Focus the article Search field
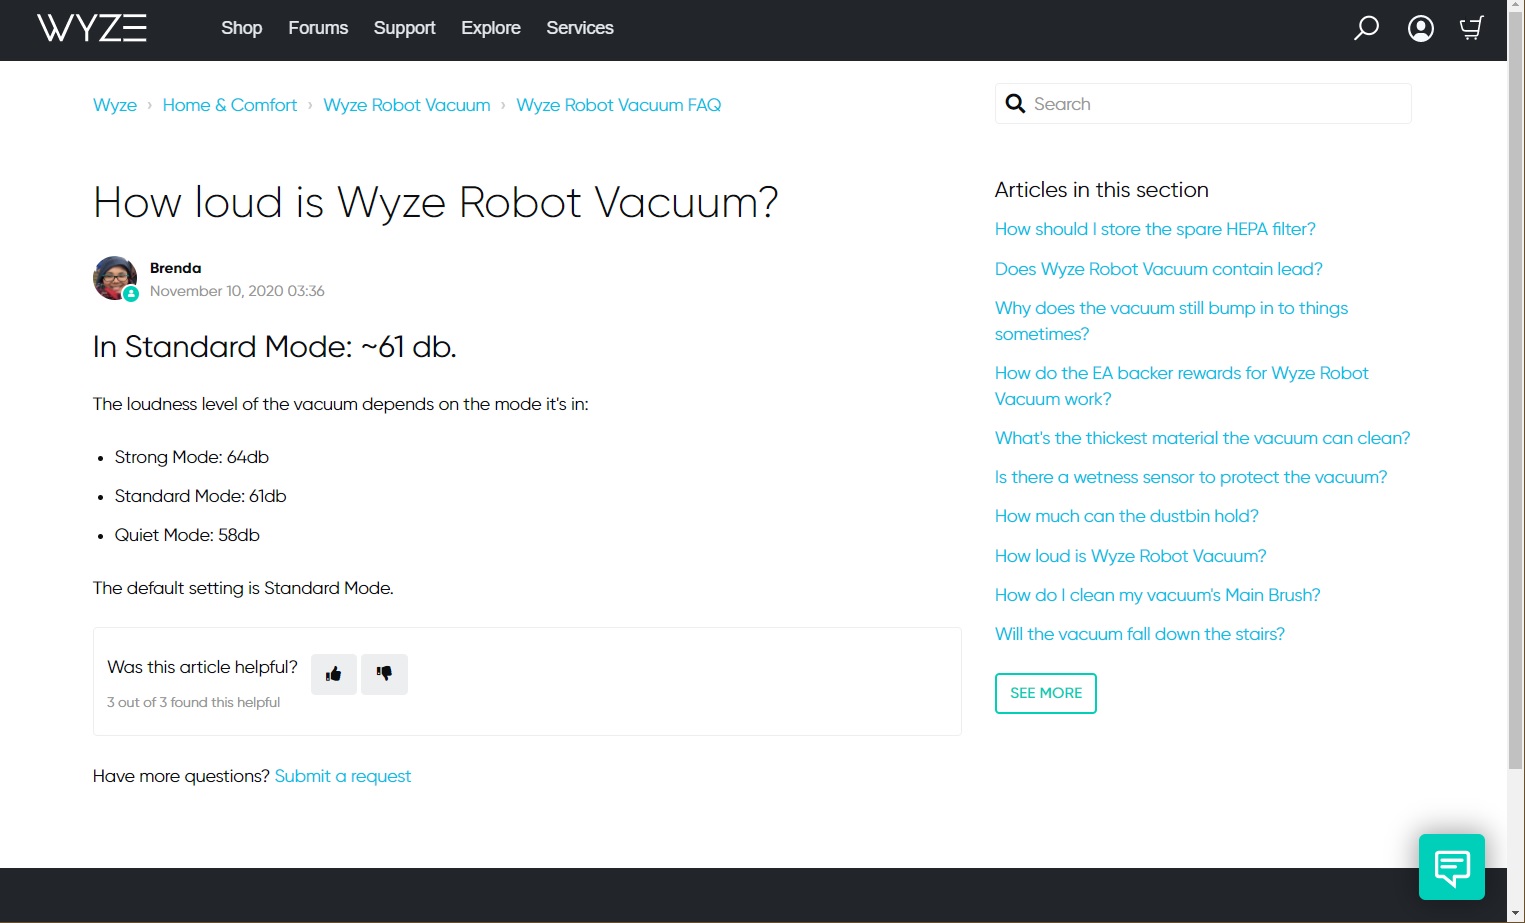Screen dimensions: 1525x923 (x=1203, y=104)
